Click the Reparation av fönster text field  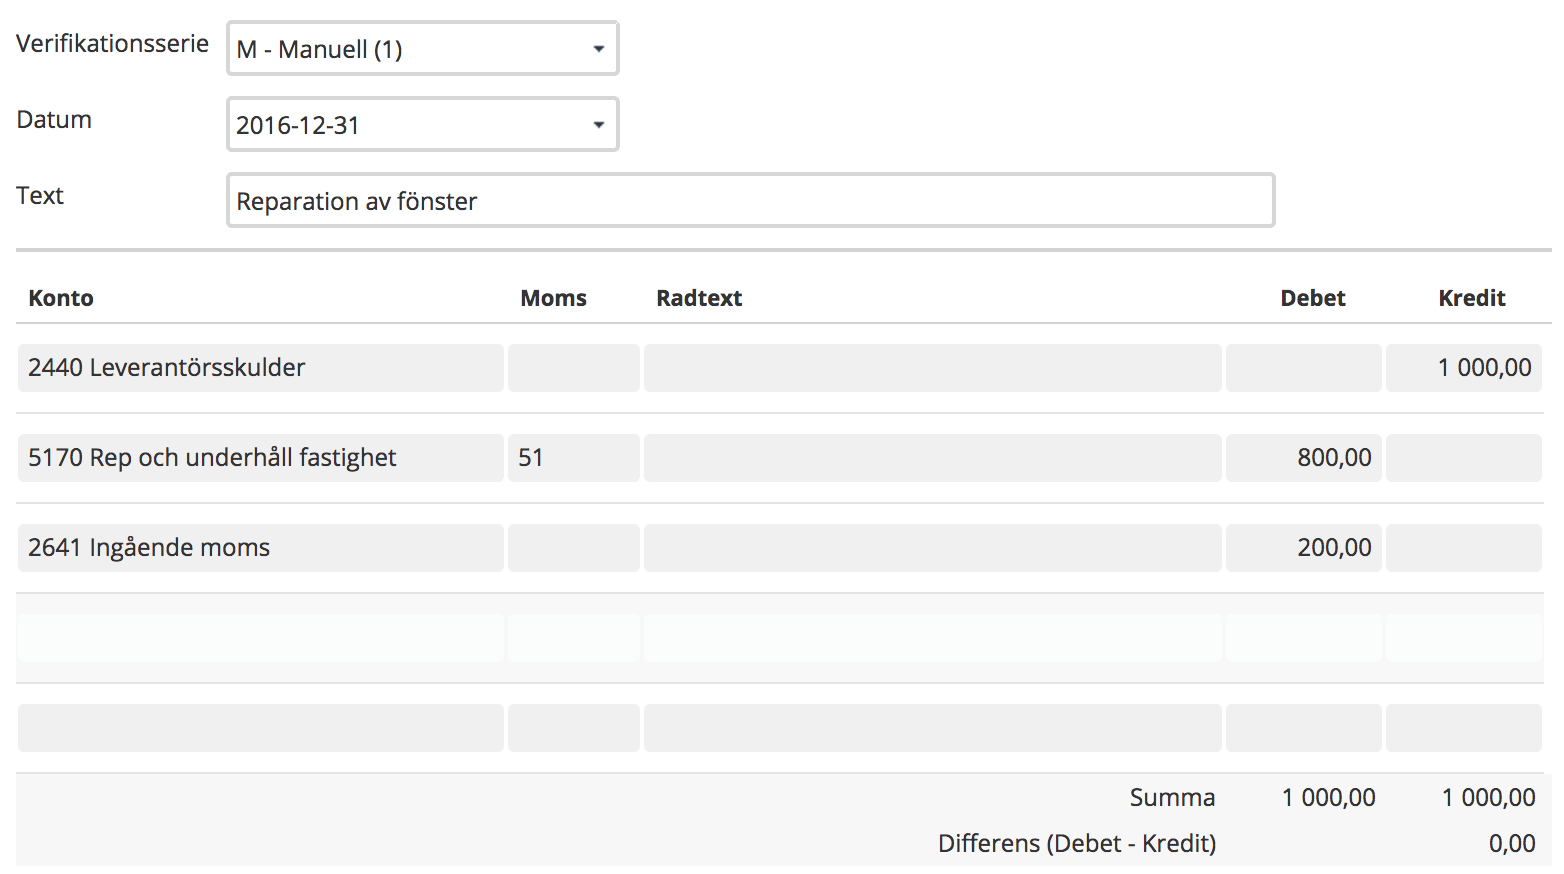pyautogui.click(x=751, y=200)
